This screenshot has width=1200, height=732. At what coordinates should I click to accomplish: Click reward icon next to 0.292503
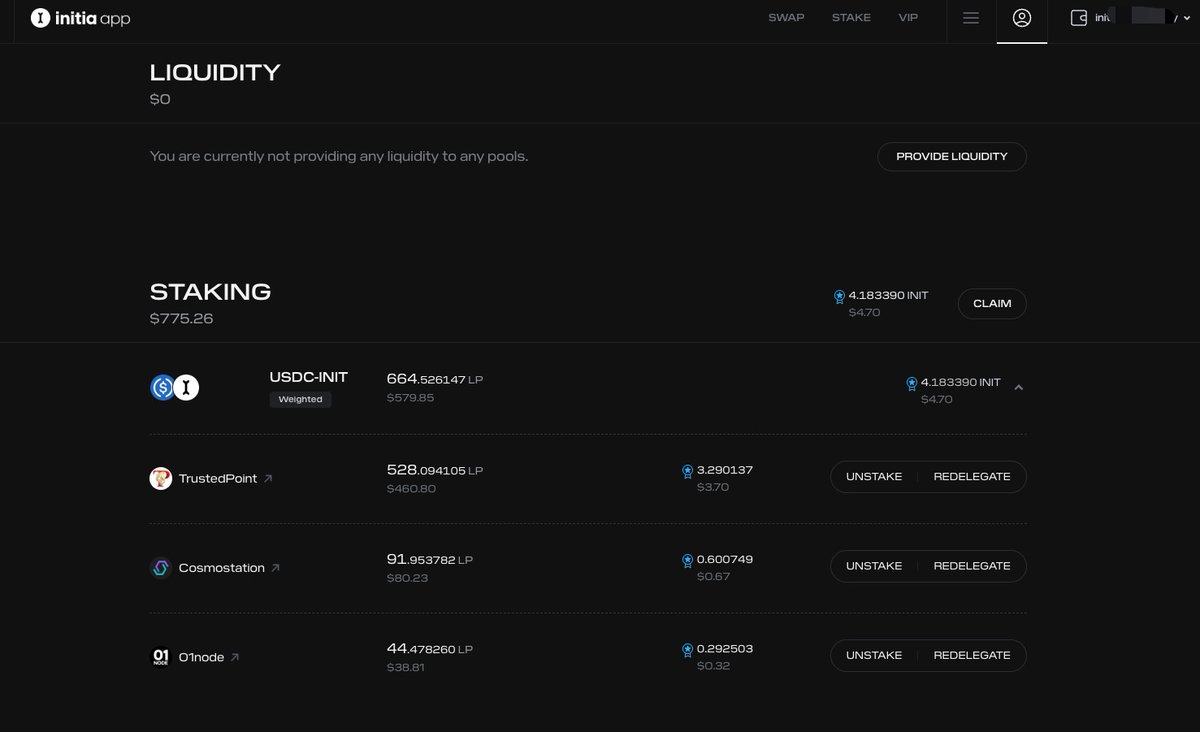coord(688,650)
